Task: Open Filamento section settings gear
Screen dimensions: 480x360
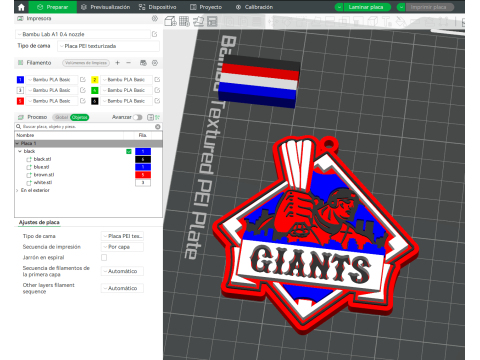Action: pyautogui.click(x=155, y=63)
